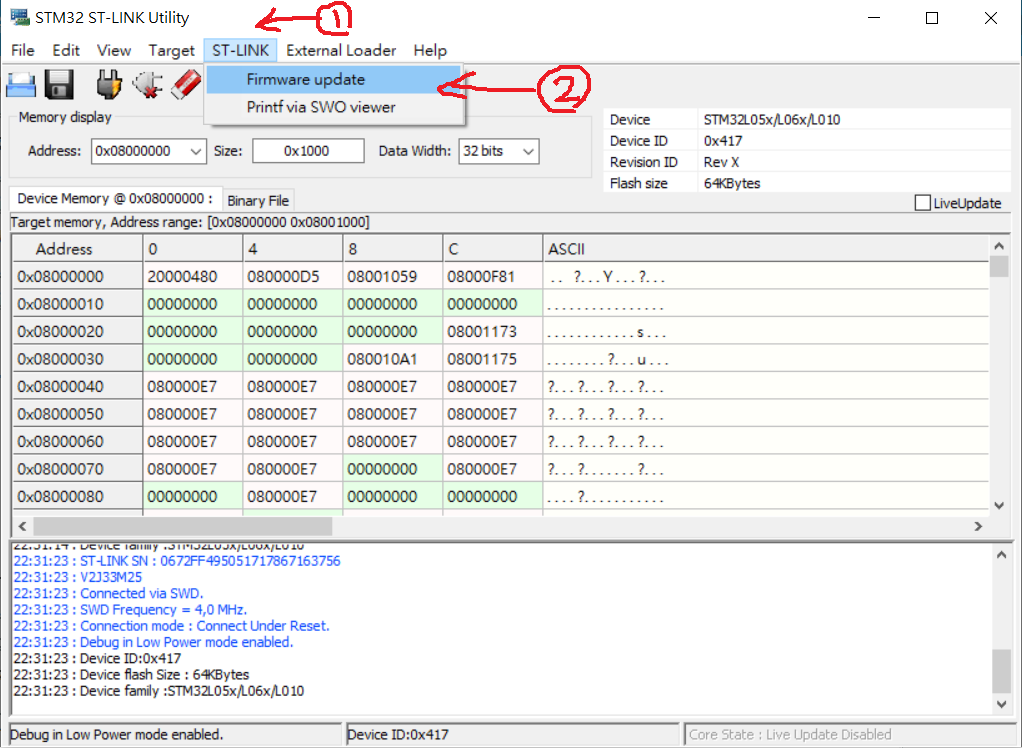Click the ST-LINK menu
The height and width of the screenshot is (748, 1022).
tap(241, 50)
